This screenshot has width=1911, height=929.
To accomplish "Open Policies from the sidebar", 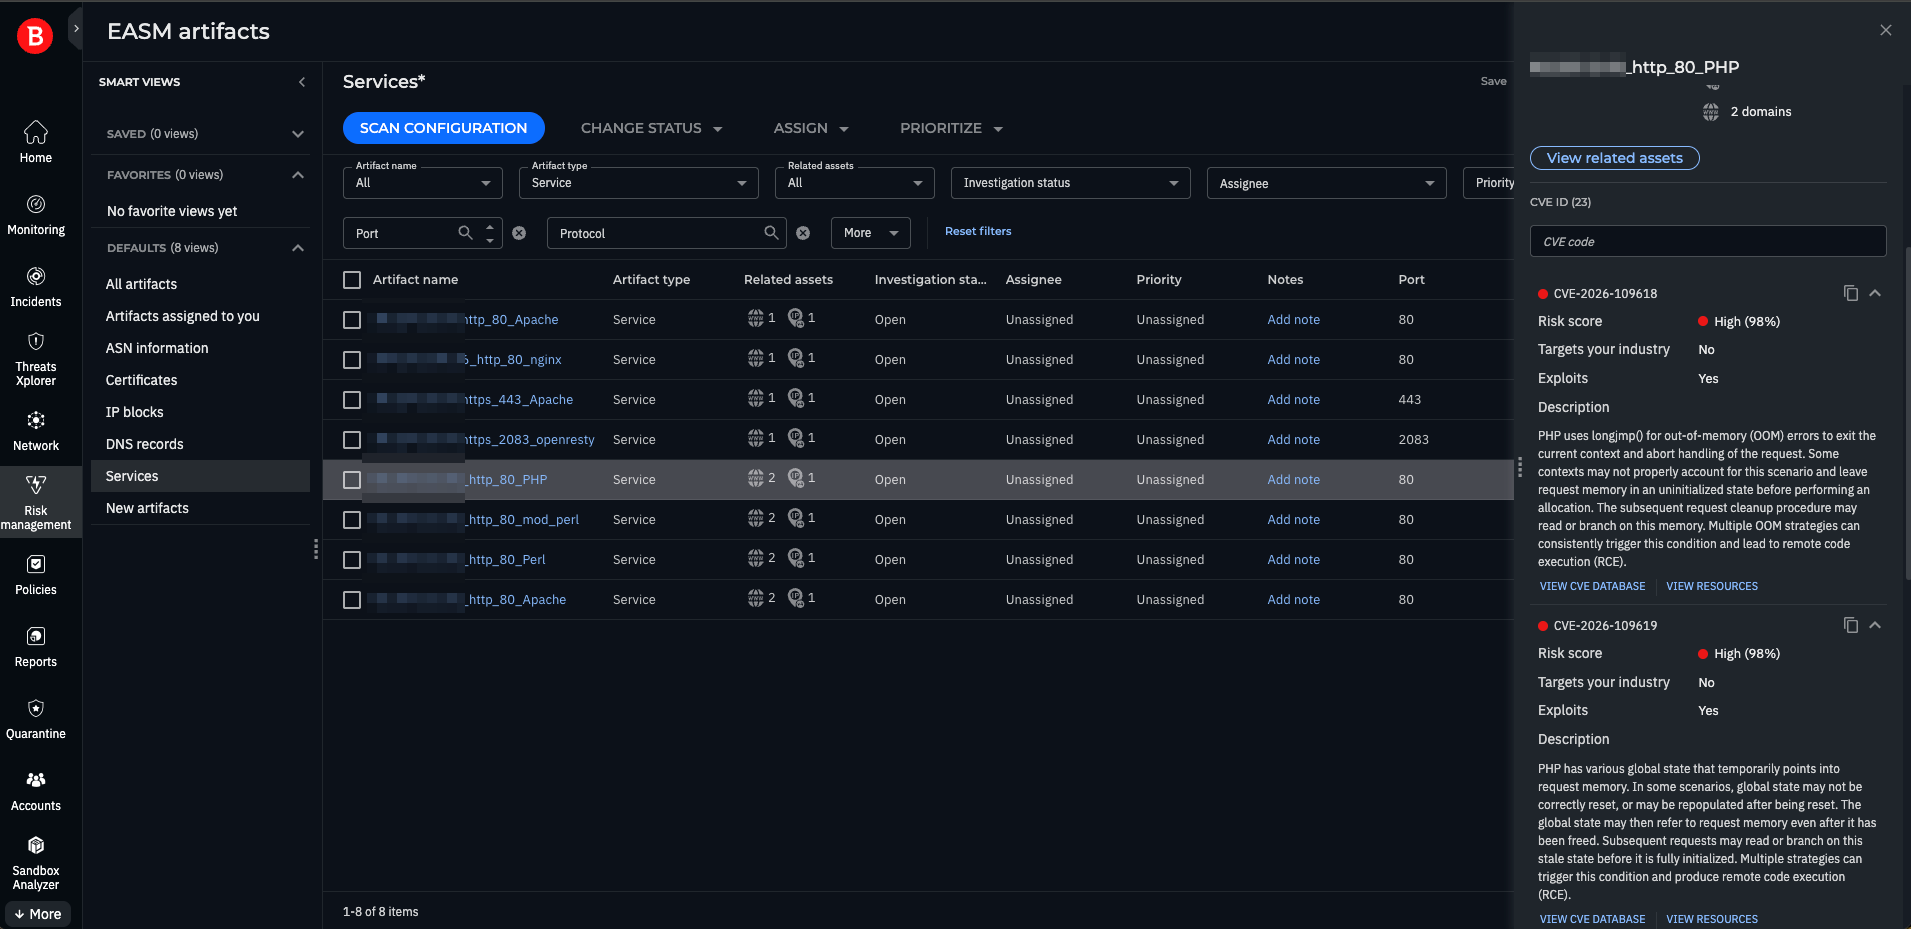I will tap(36, 575).
